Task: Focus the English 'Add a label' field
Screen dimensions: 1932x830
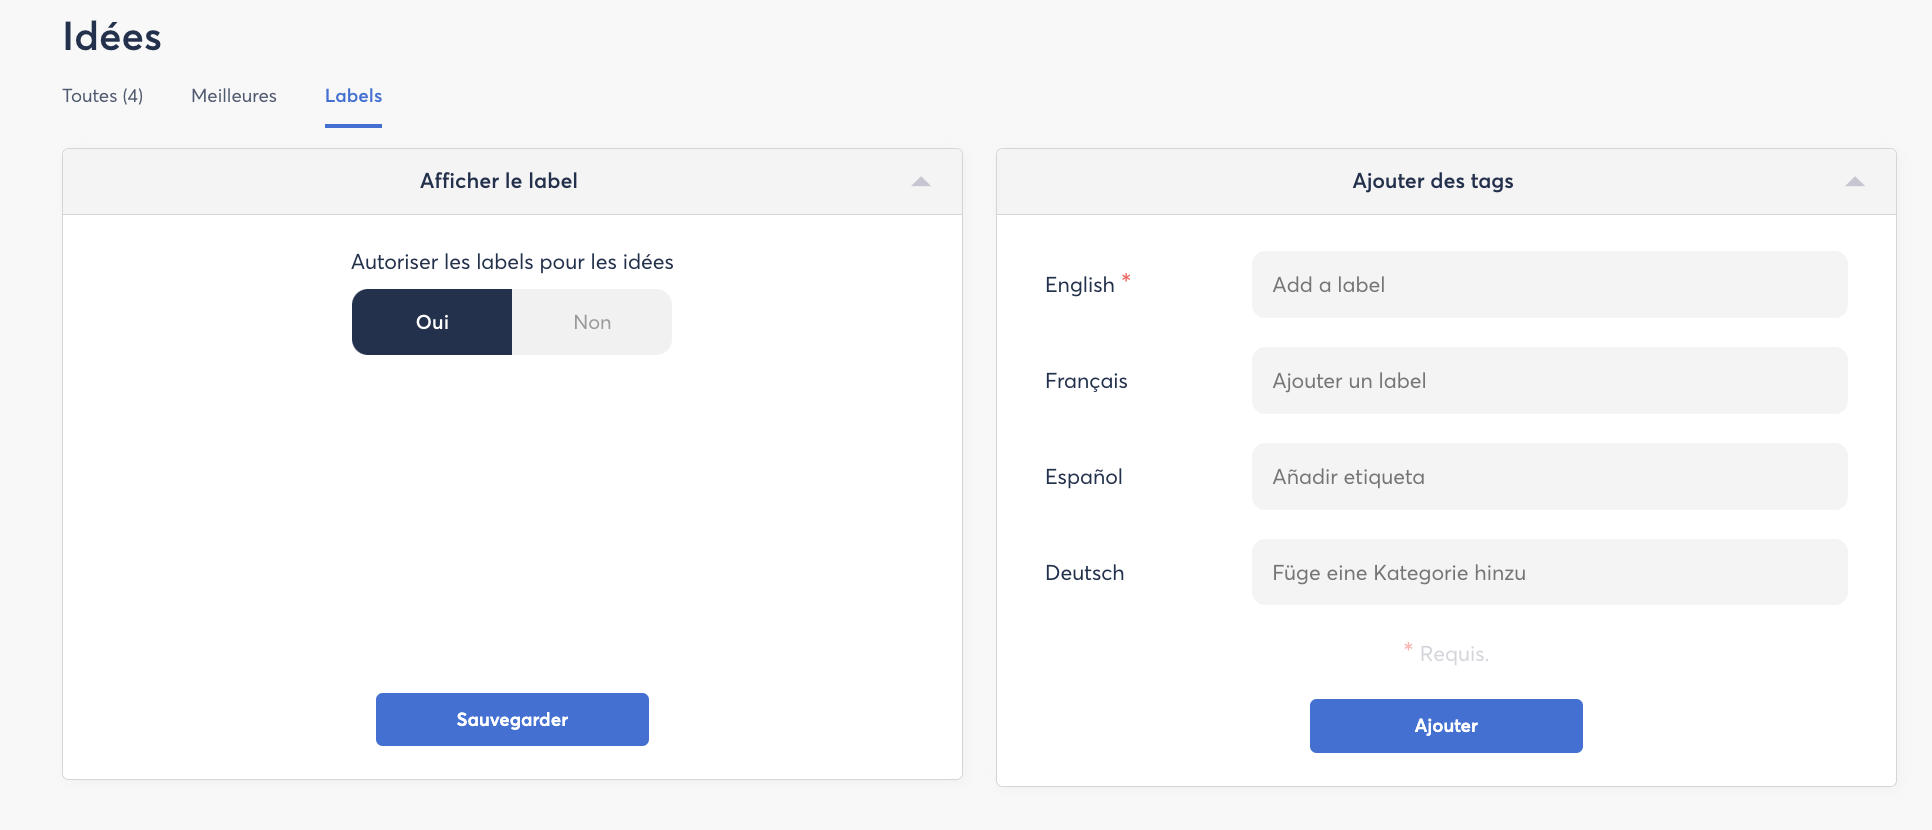Action: [1549, 285]
